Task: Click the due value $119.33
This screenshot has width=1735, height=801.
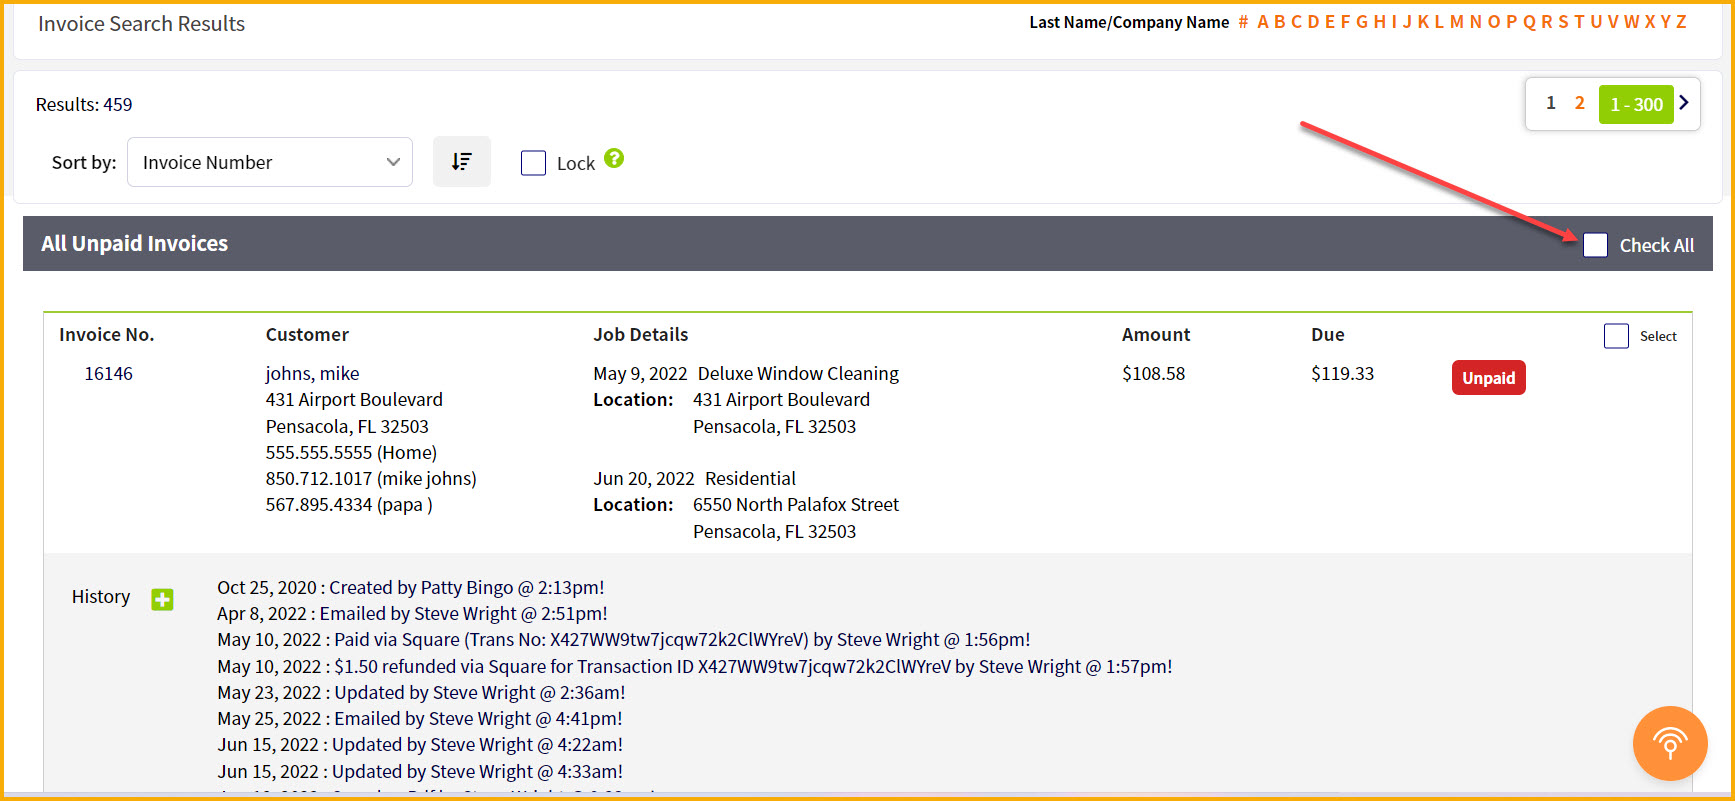Action: (x=1342, y=373)
